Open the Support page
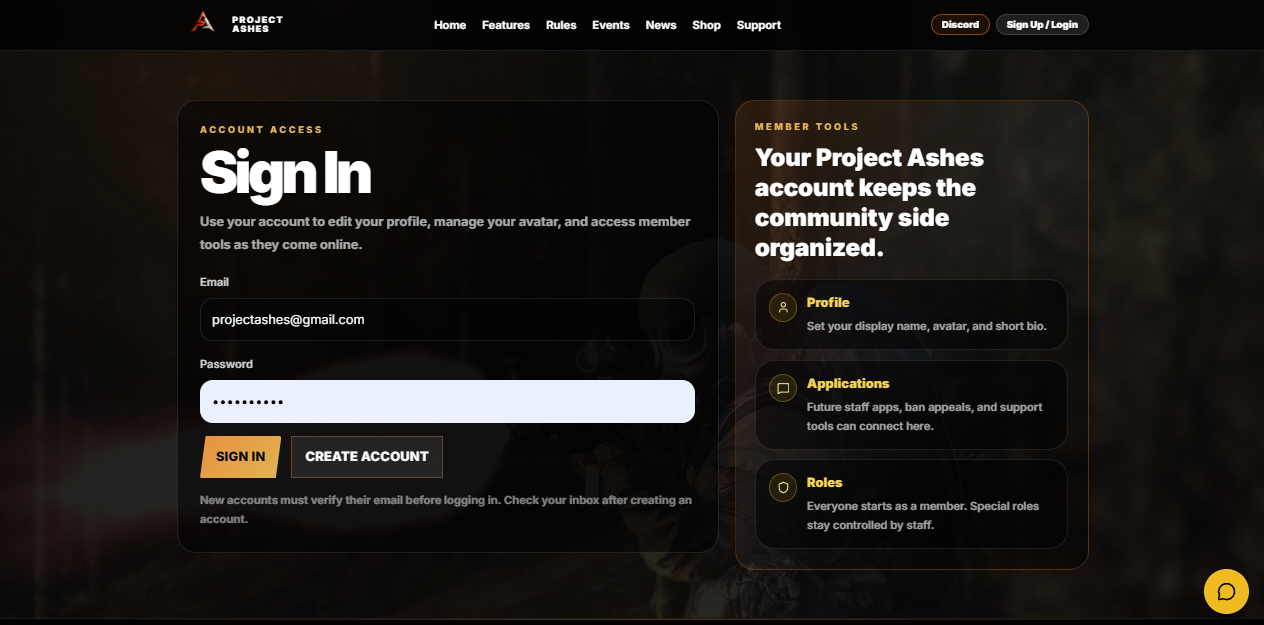 coord(759,25)
